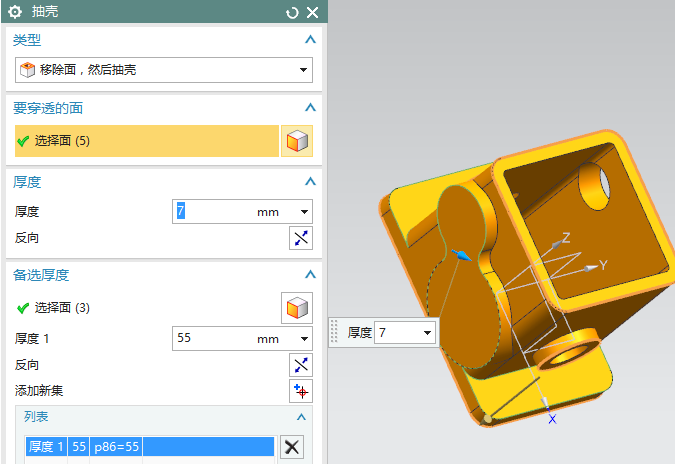Collapse the 备选厚度 section
The height and width of the screenshot is (464, 676).
click(x=310, y=275)
